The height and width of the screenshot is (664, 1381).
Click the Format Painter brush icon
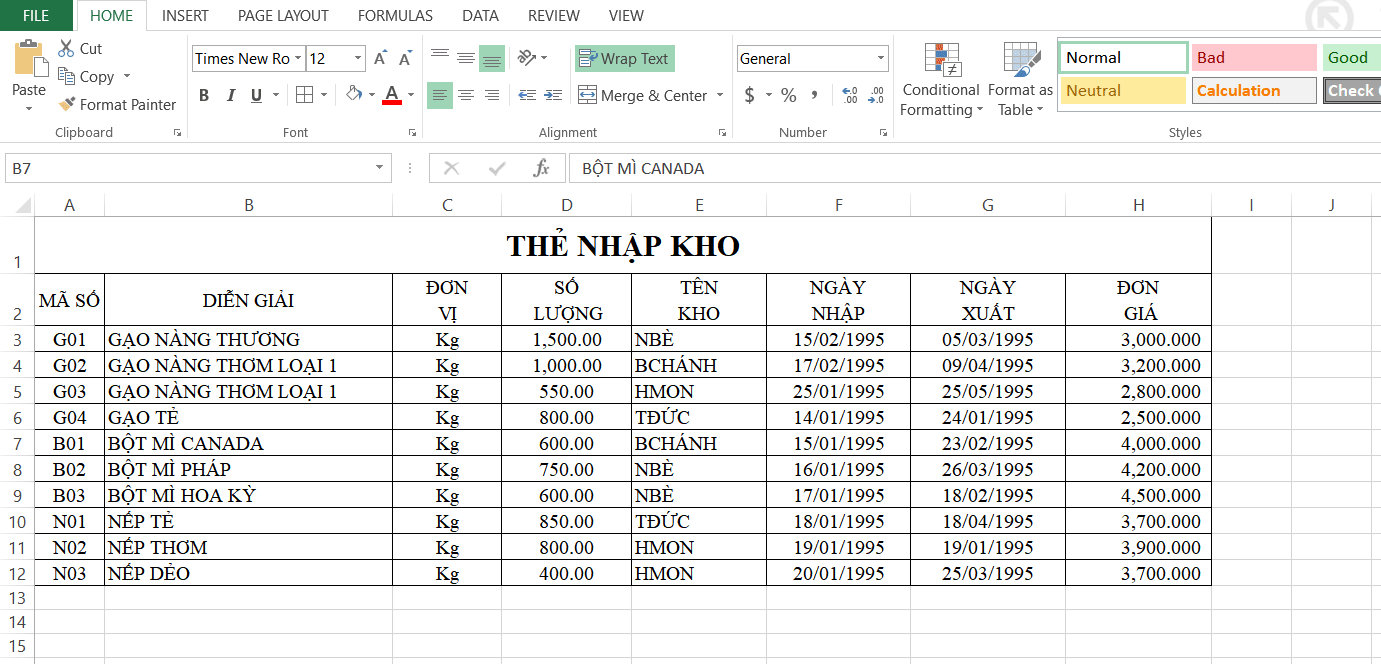pos(67,104)
